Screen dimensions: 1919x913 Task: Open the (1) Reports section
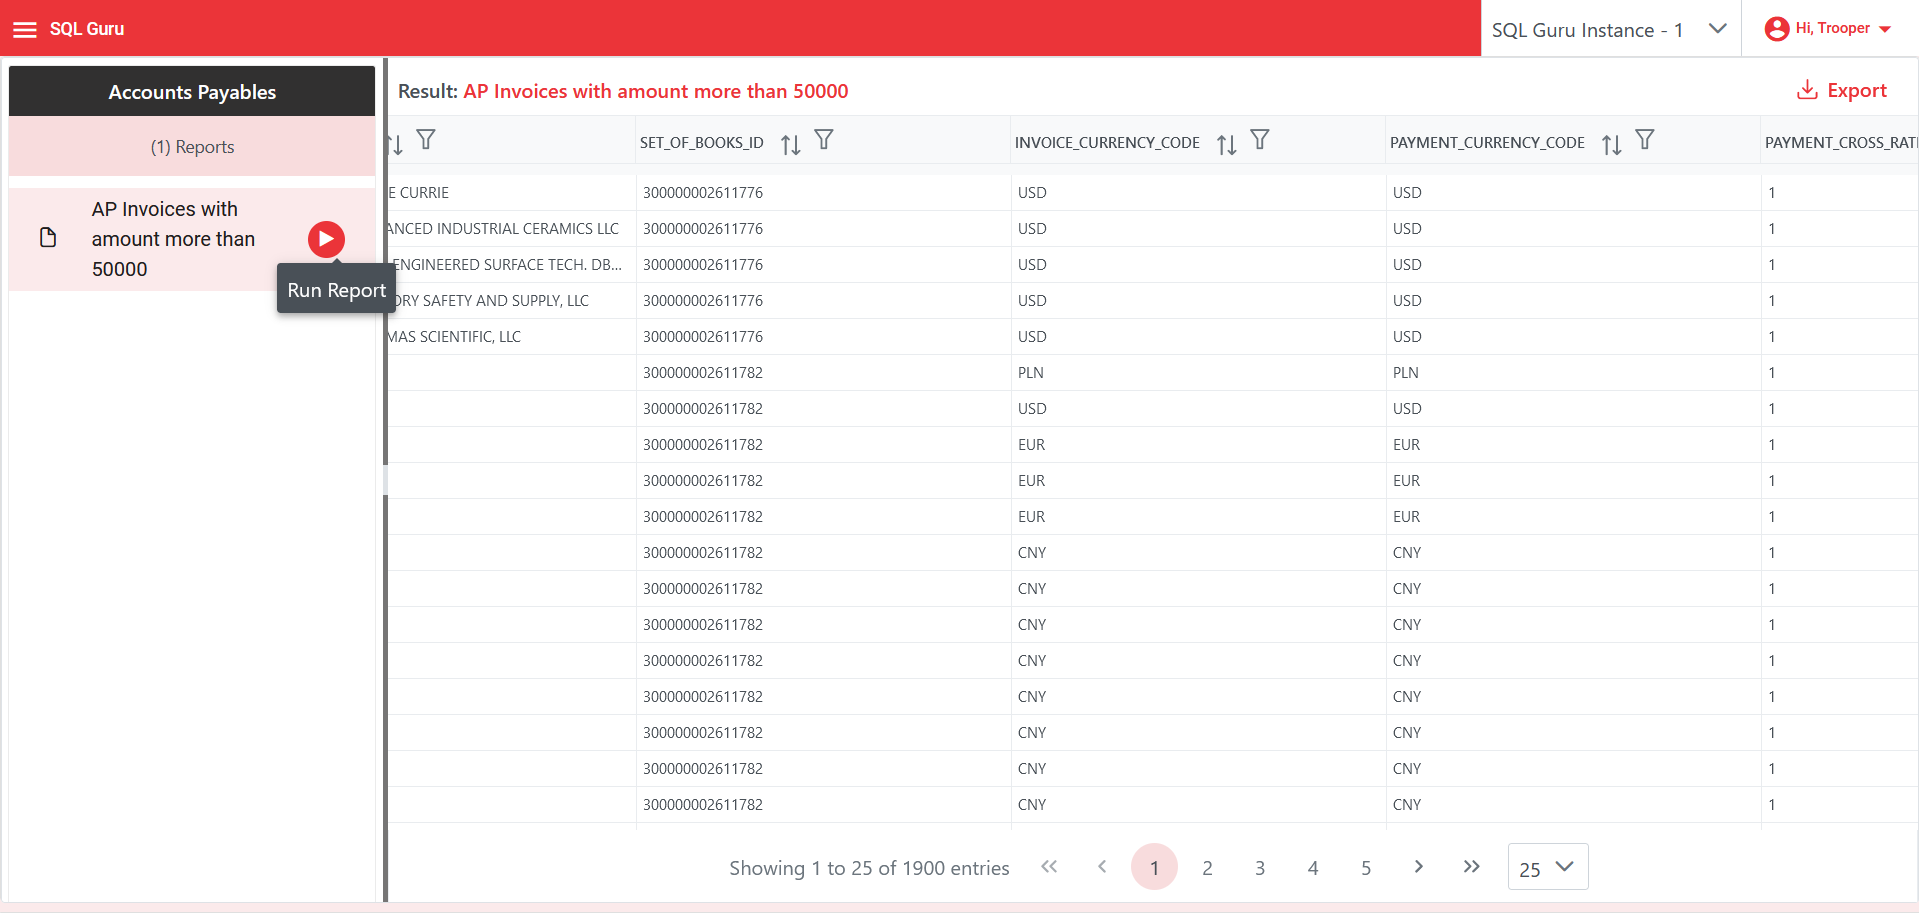(192, 147)
